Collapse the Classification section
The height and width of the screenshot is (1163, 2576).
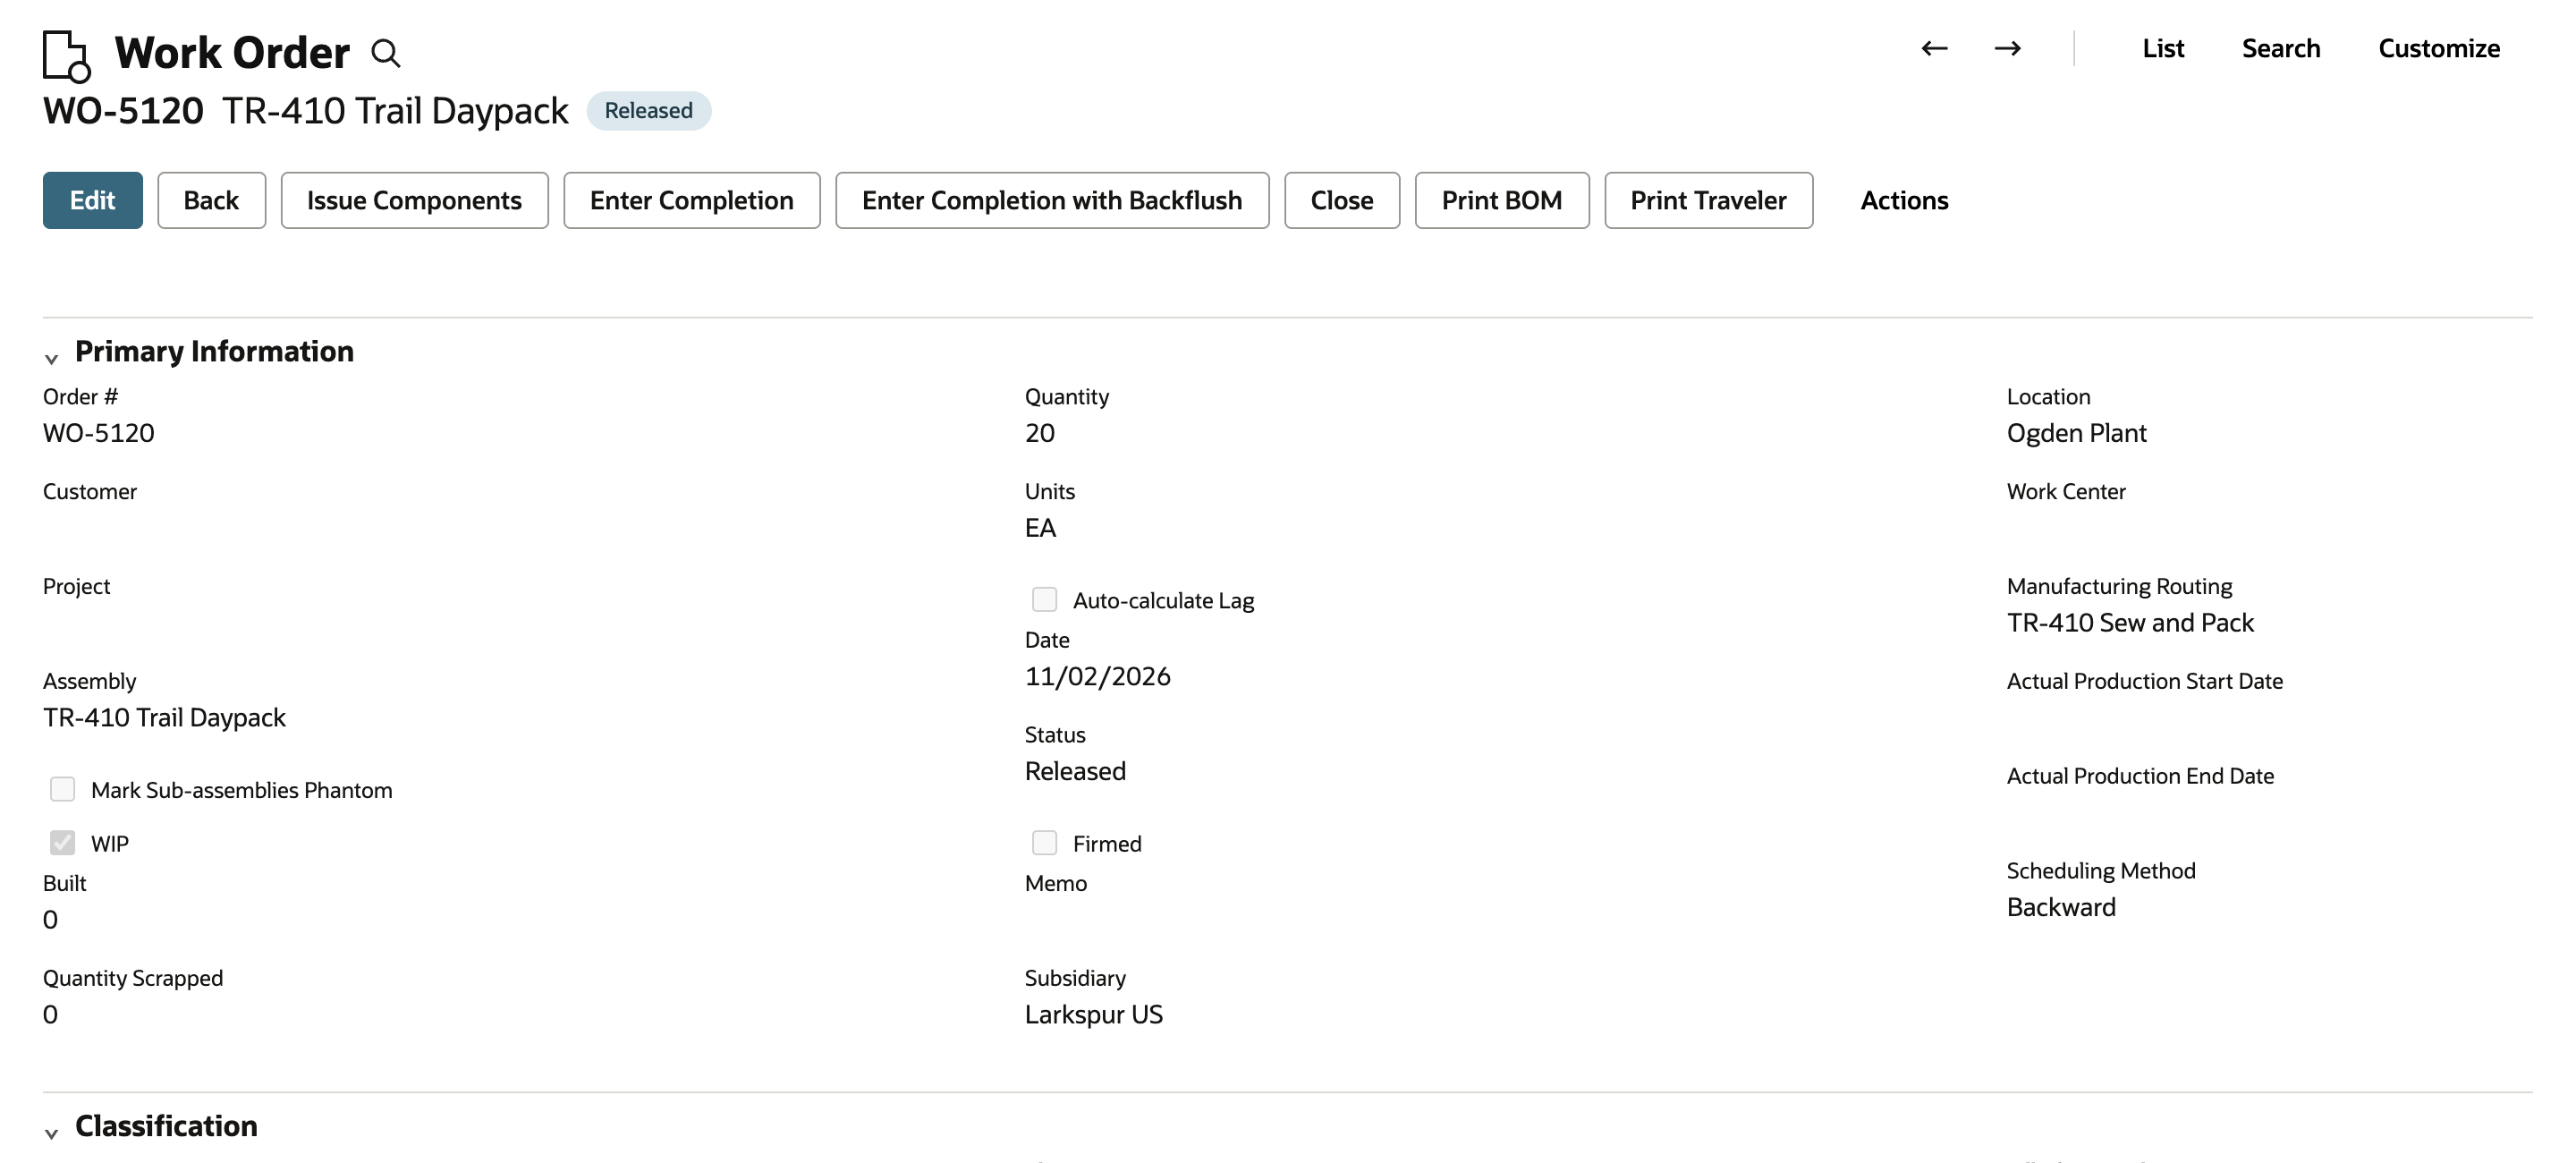click(51, 1133)
